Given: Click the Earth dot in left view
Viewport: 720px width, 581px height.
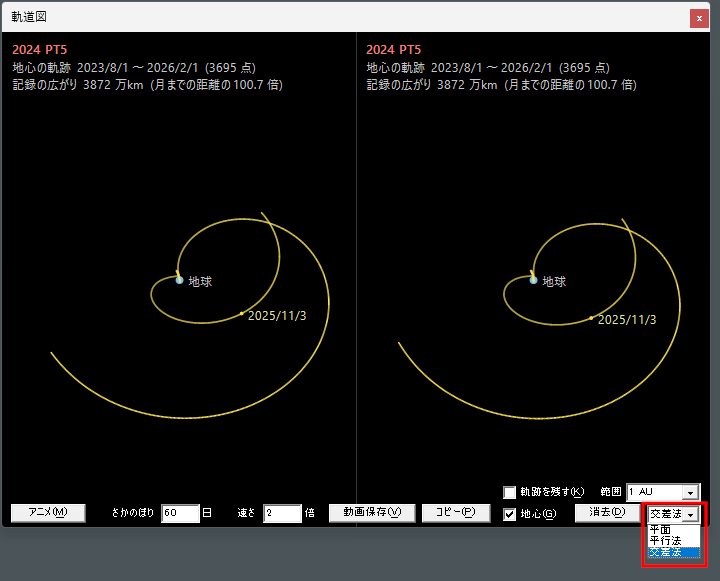Looking at the screenshot, I should point(180,280).
